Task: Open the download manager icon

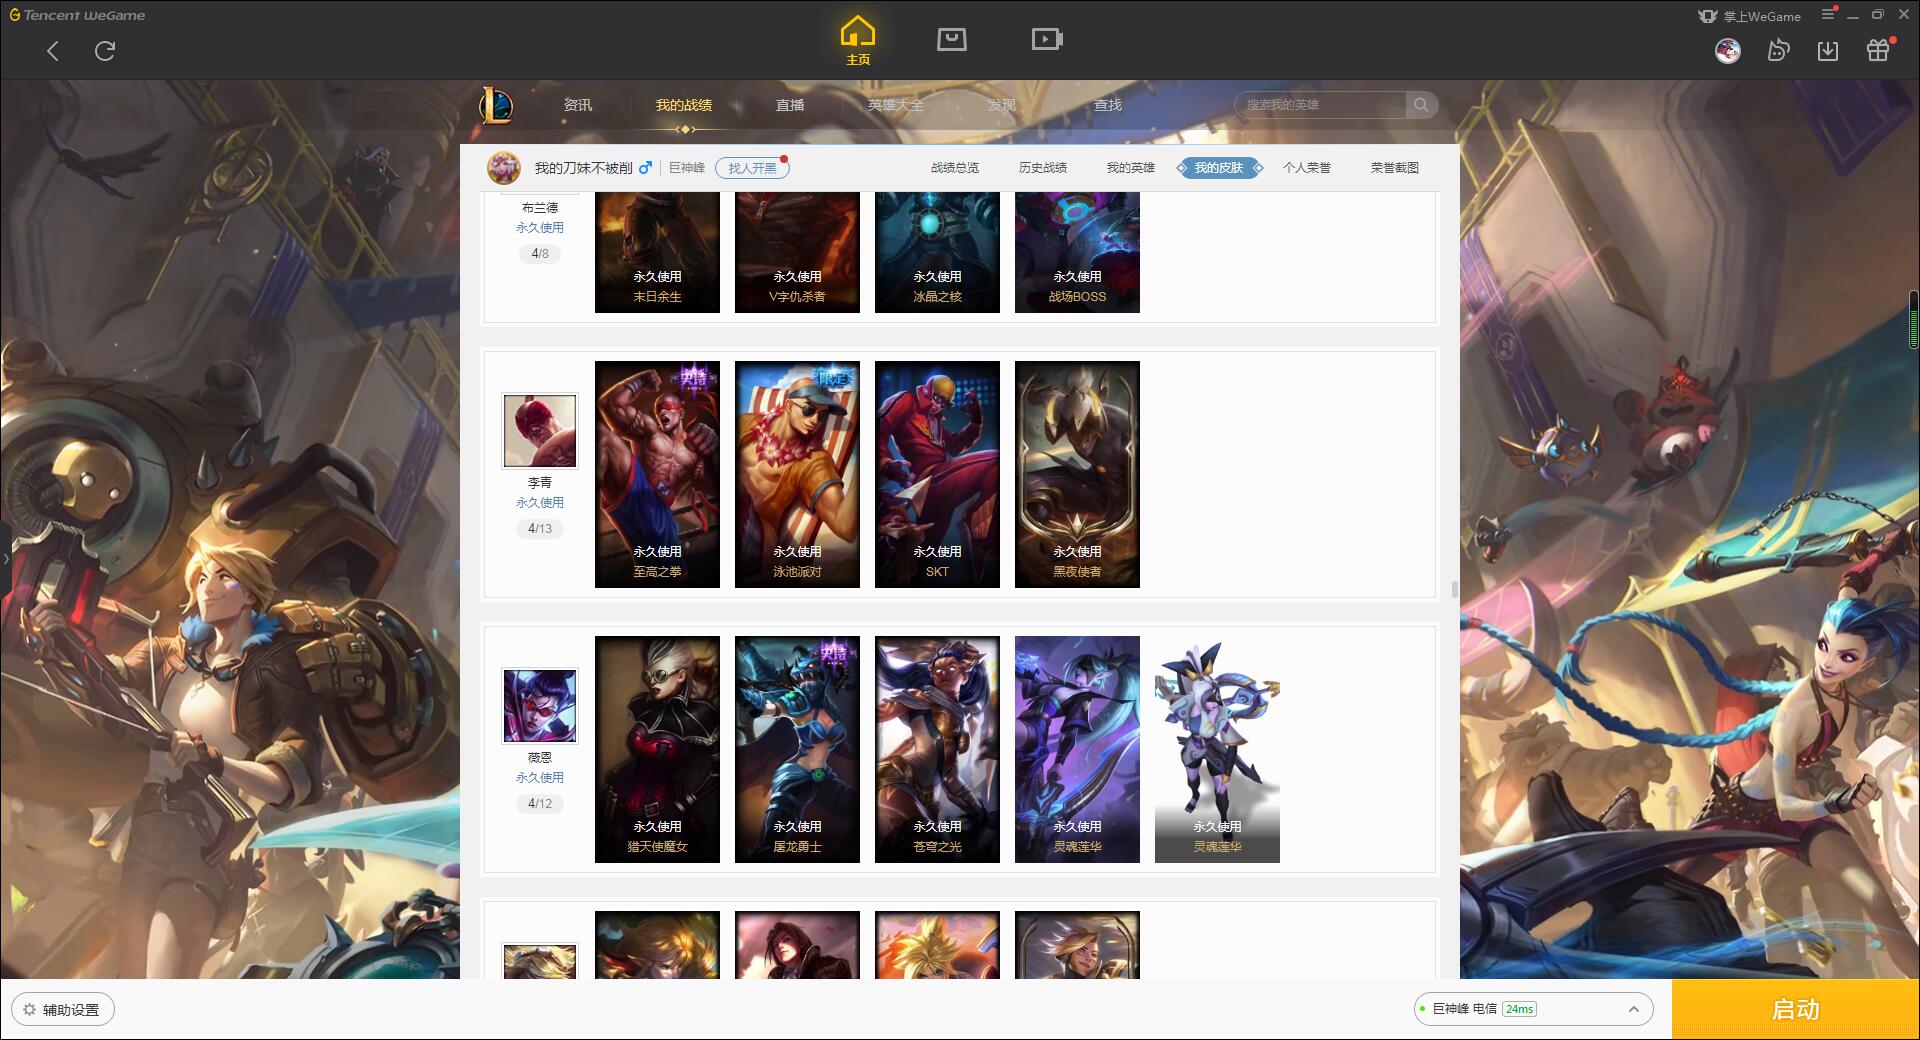Action: [1828, 50]
